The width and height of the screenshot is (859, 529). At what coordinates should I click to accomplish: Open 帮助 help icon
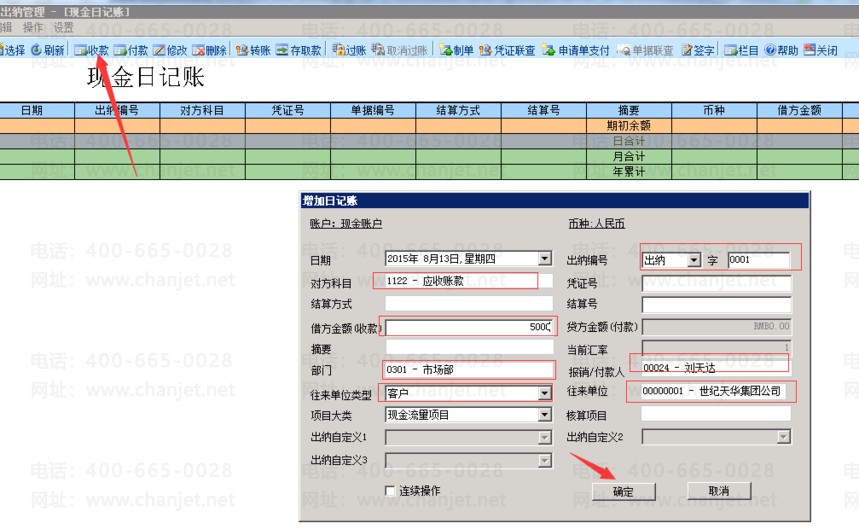tap(770, 50)
